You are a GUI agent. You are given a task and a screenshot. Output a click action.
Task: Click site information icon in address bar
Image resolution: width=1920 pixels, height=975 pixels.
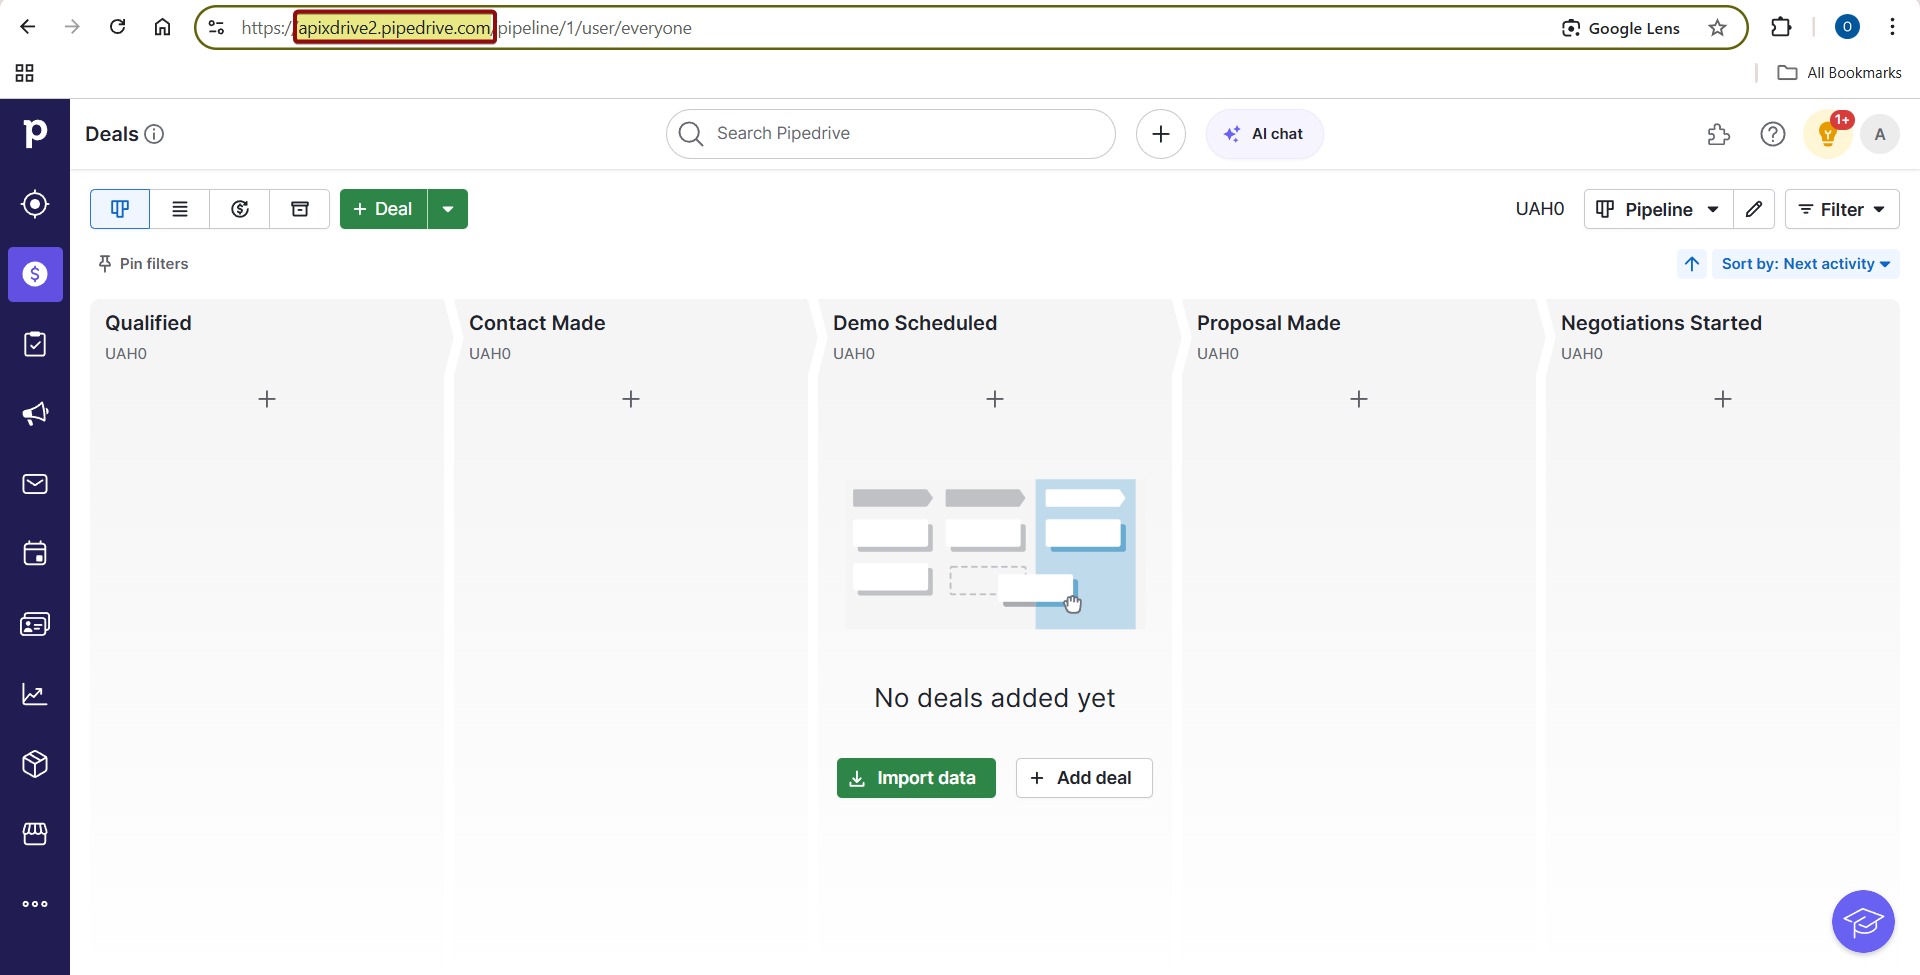216,28
